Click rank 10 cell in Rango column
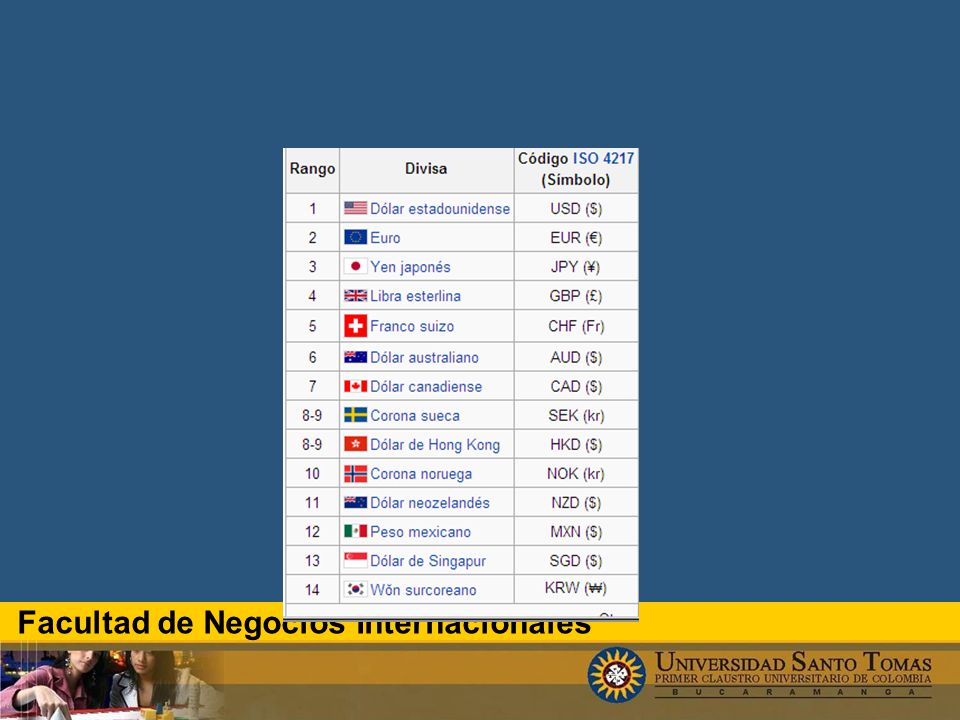Viewport: 960px width, 720px height. coord(312,474)
